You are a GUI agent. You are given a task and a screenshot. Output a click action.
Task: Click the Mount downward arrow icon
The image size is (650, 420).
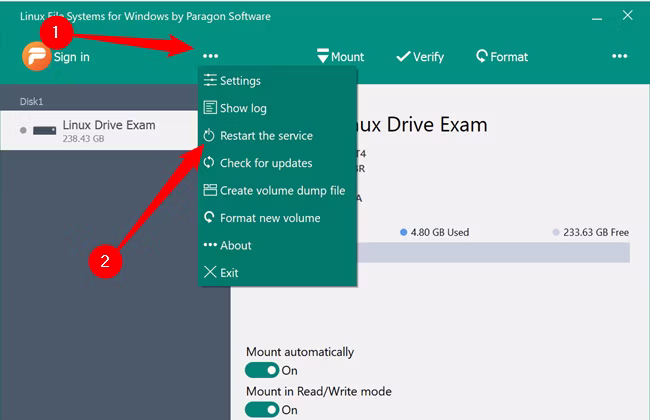click(323, 56)
